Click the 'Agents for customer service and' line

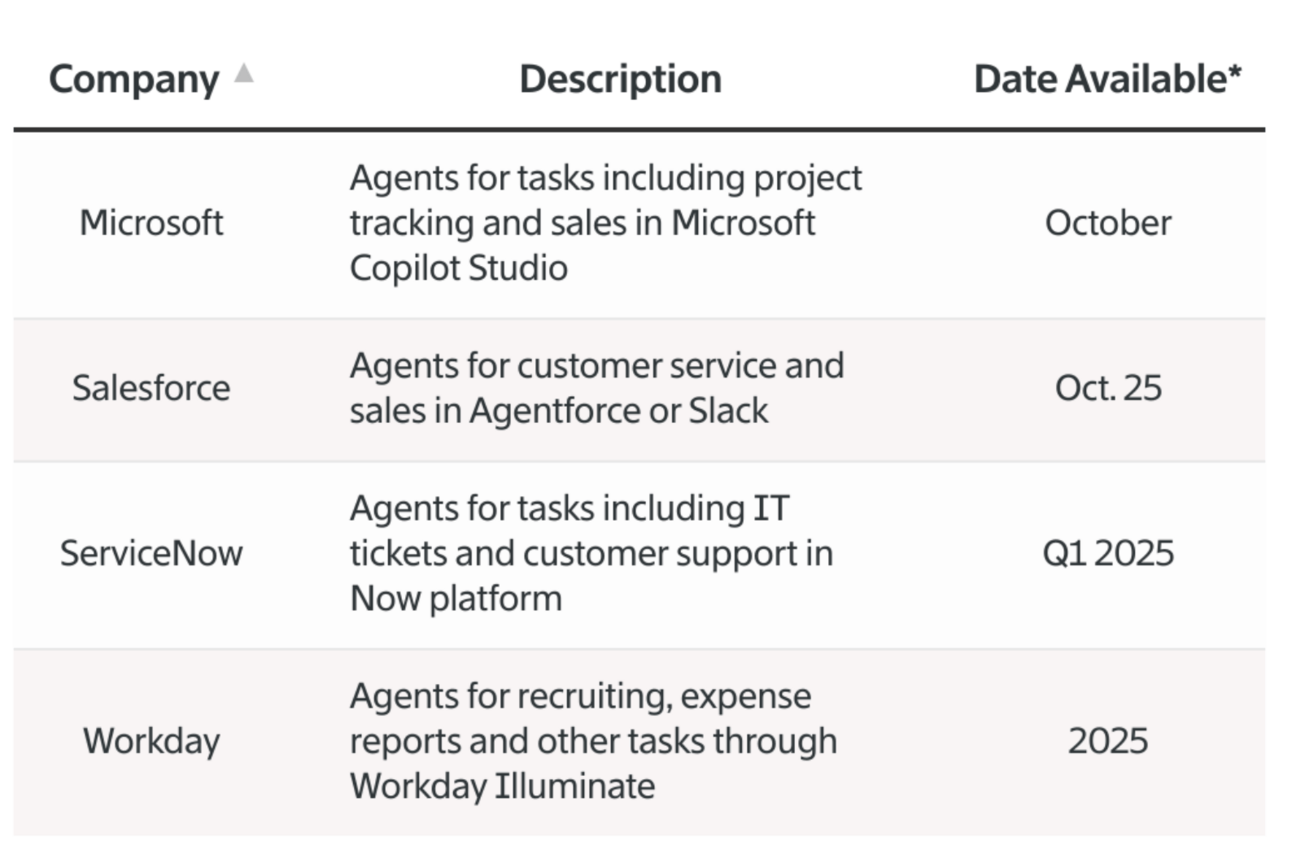(x=596, y=366)
